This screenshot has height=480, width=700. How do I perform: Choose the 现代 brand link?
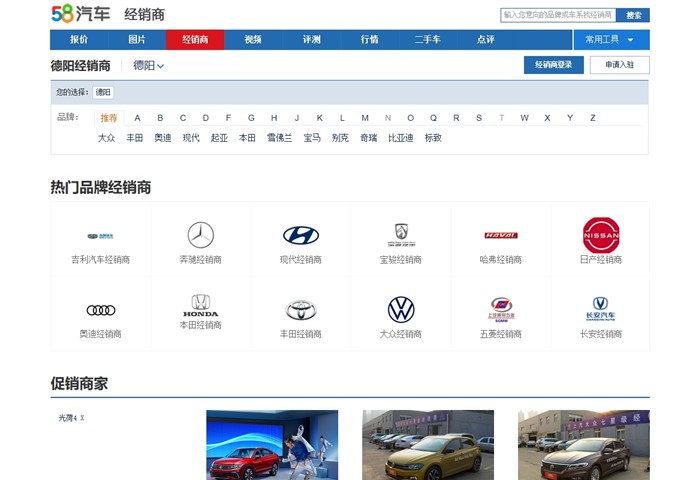click(191, 138)
